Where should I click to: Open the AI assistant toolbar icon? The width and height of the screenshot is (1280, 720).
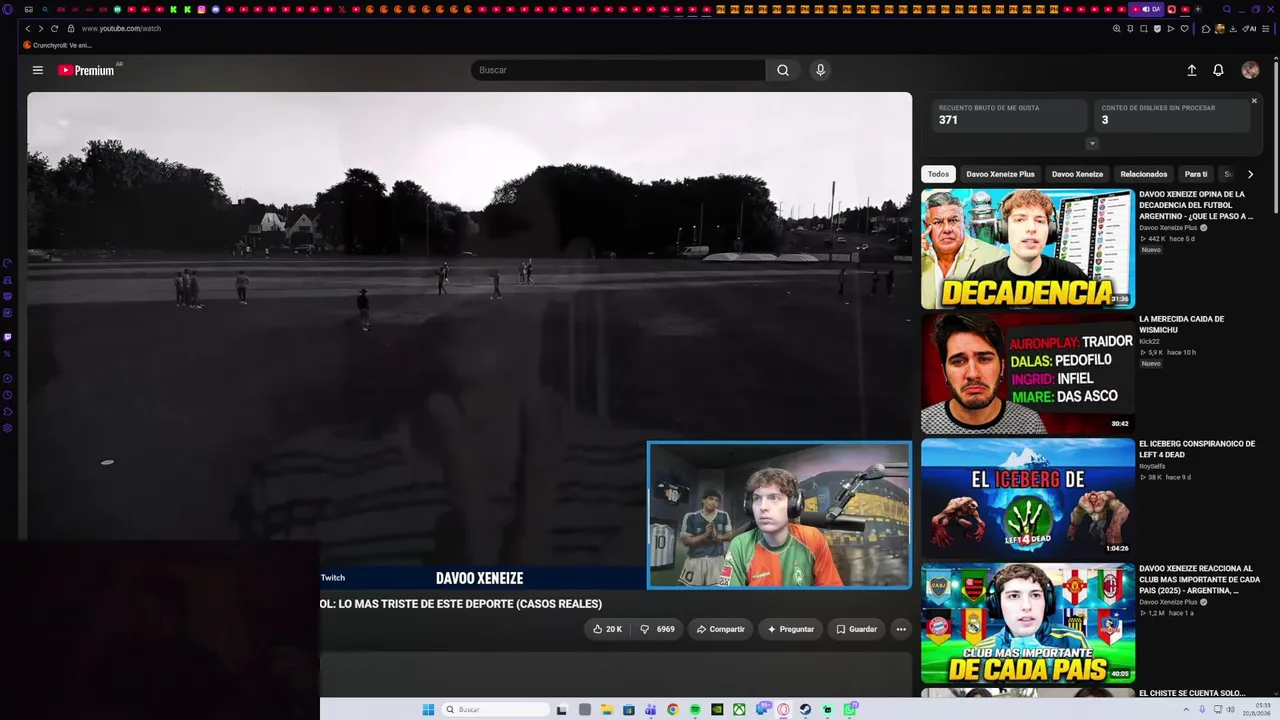[x=1250, y=29]
